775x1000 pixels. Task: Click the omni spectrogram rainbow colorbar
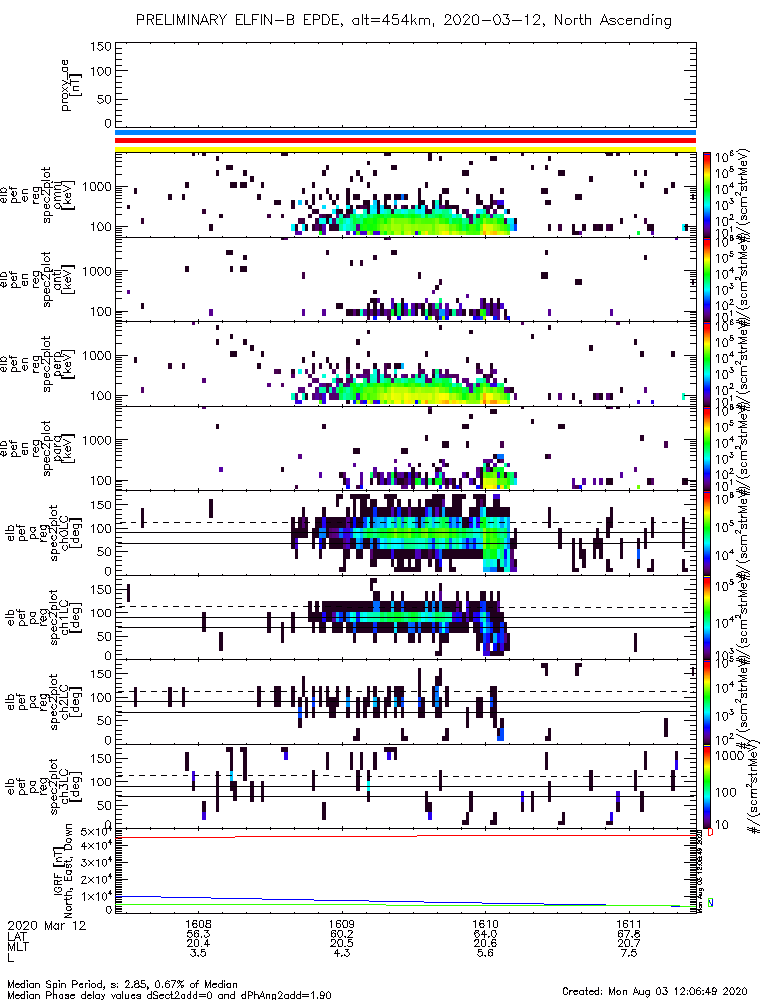pyautogui.click(x=707, y=195)
